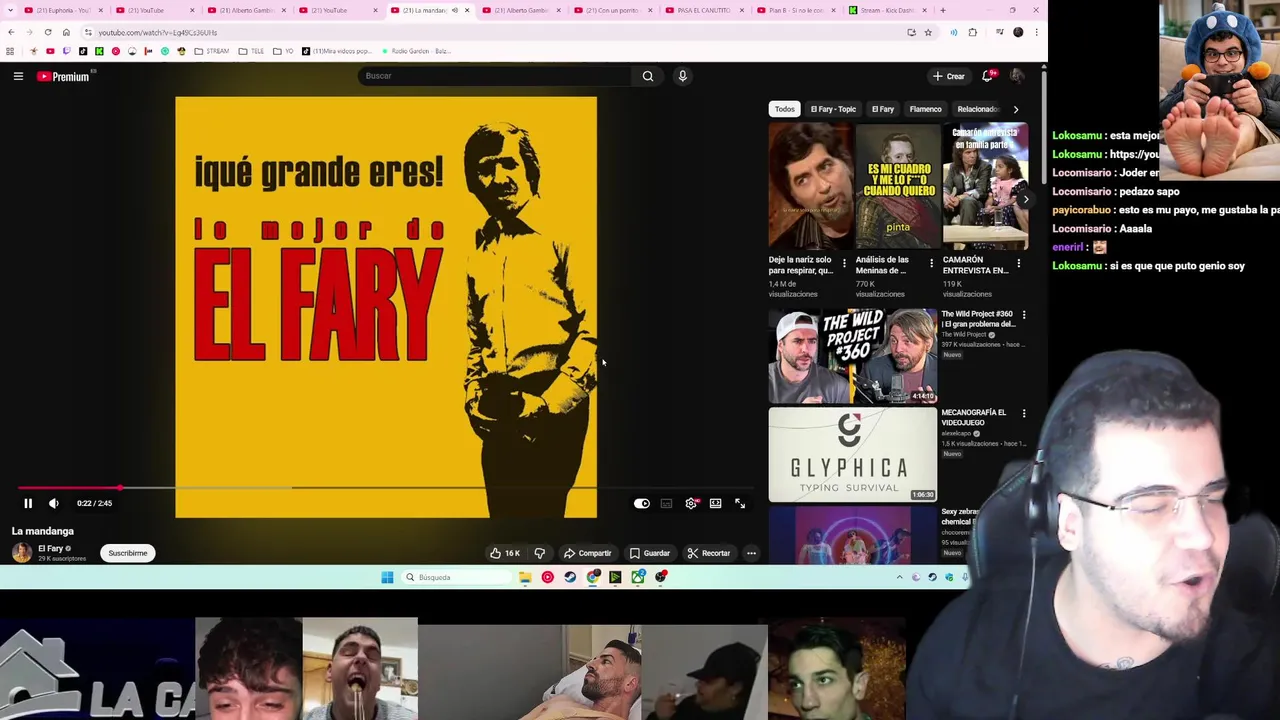This screenshot has width=1280, height=720.
Task: Open the YouTube hamburger guide menu
Action: click(18, 76)
